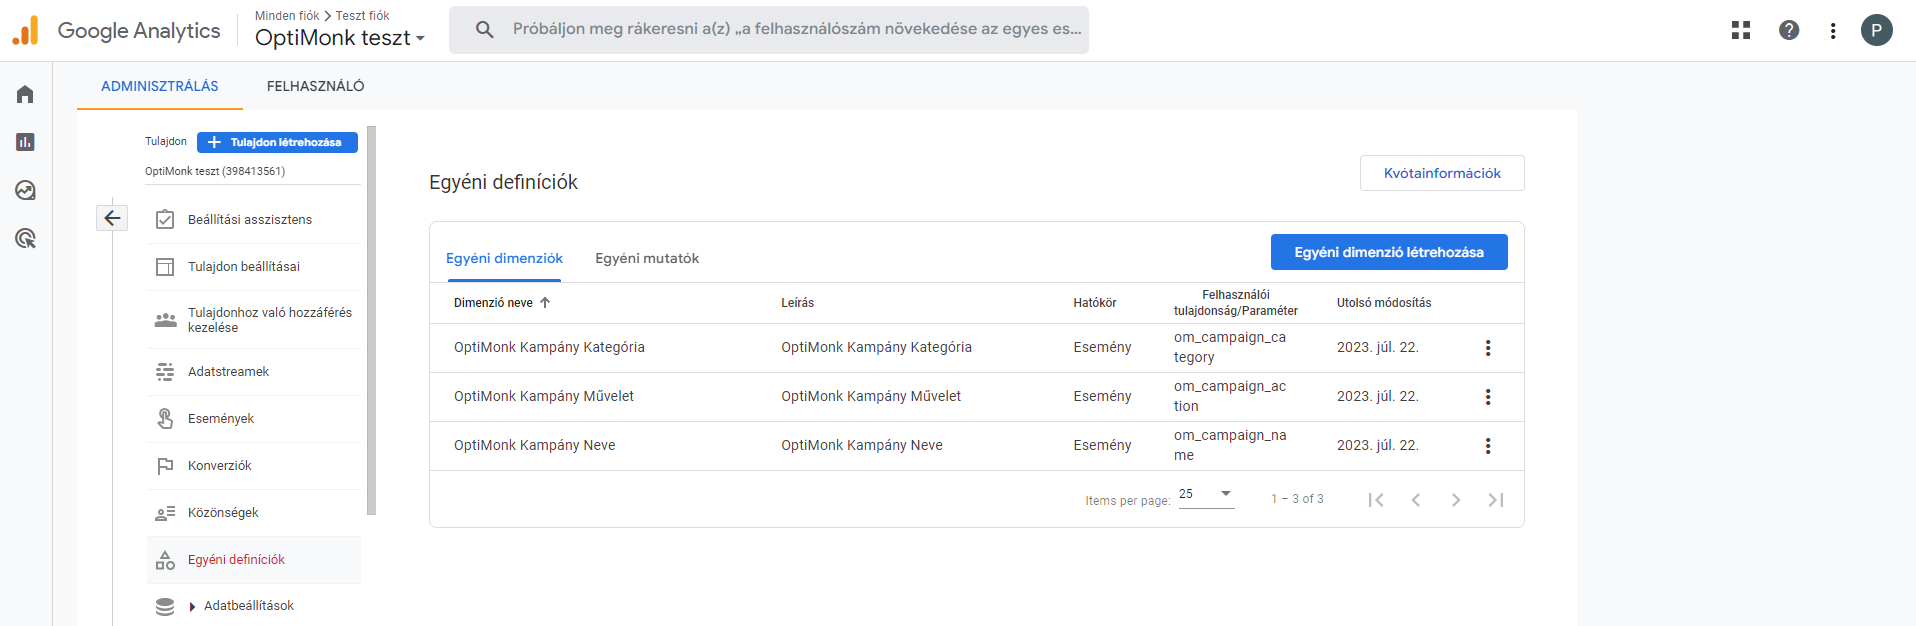Screen dimensions: 1916x626
Task: Click the Beállítási asszisztens checkbox icon
Action: point(165,220)
